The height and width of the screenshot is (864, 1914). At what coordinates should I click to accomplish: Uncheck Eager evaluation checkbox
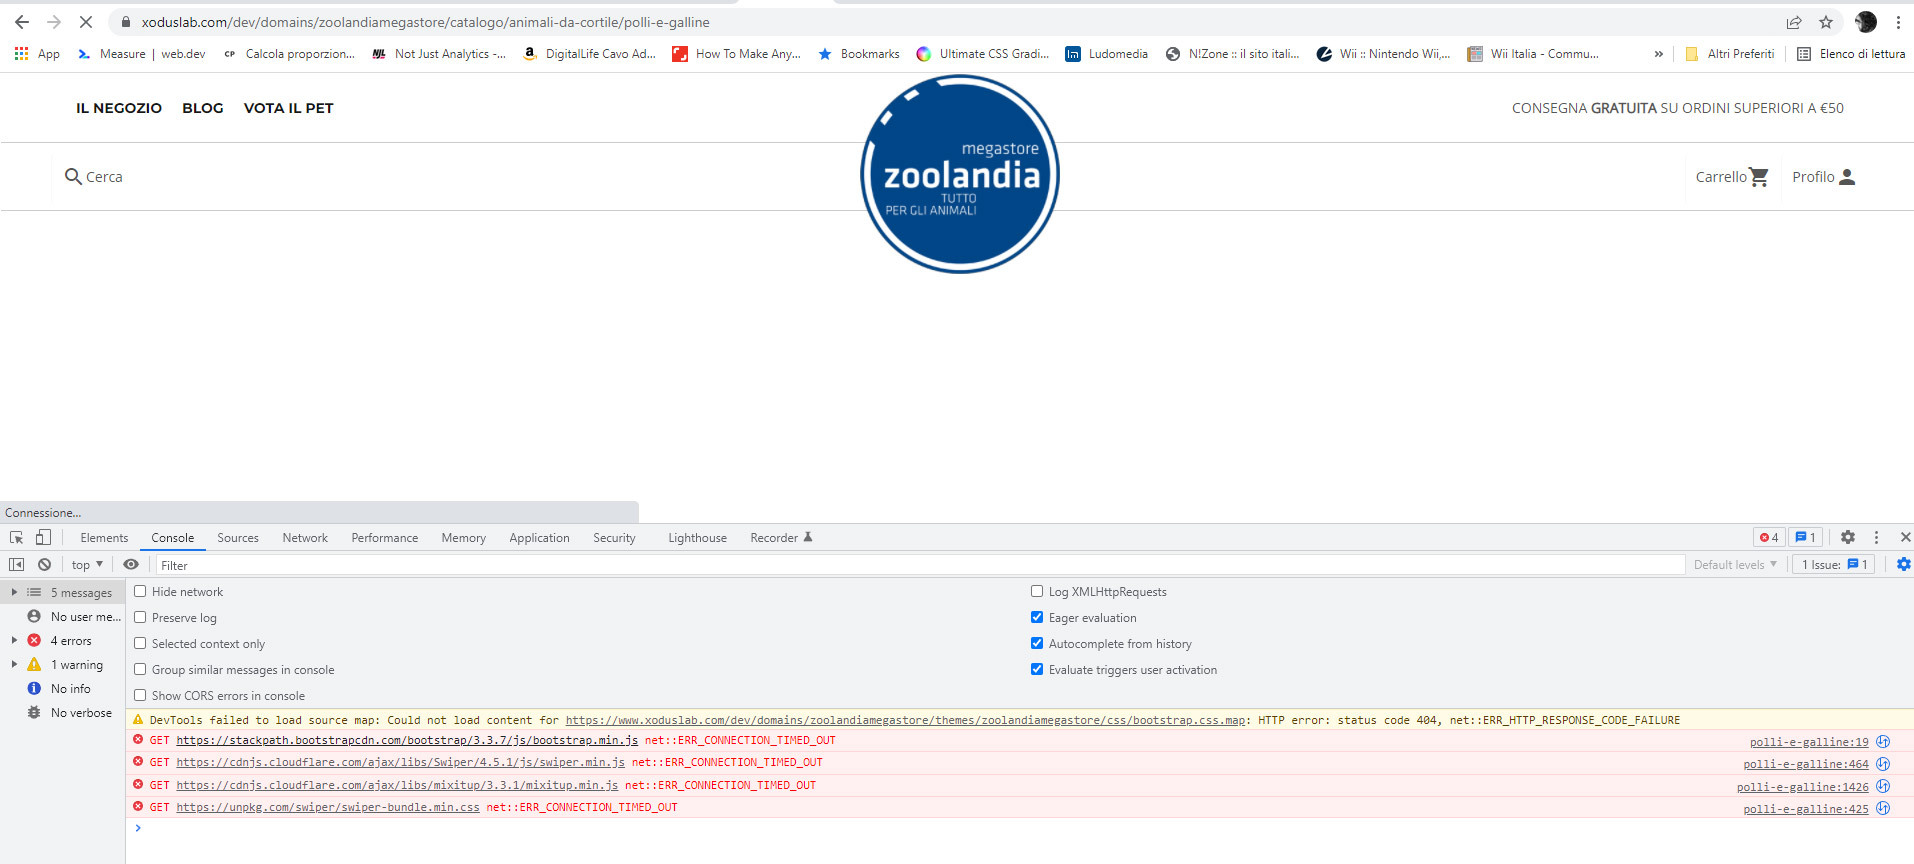(1037, 618)
